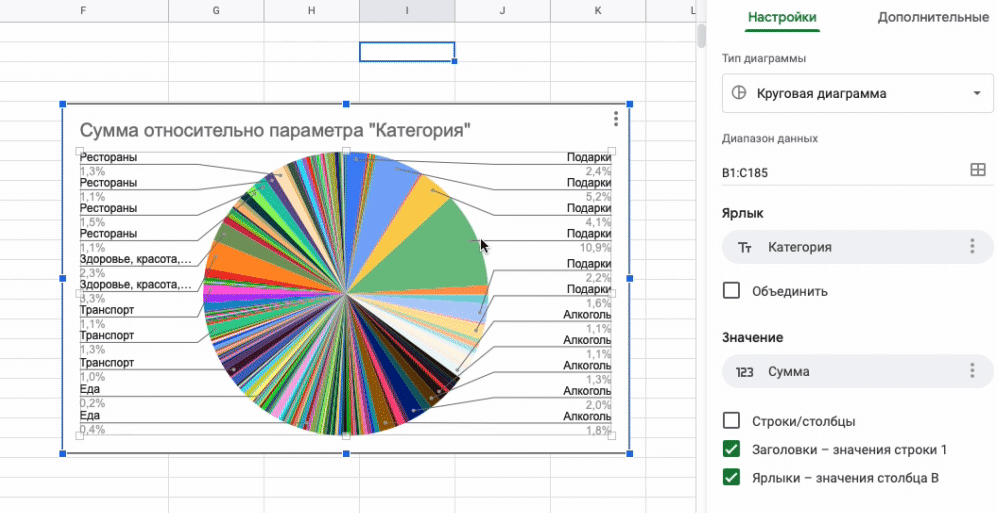Screen dimensions: 997x513
Task: Click the Алкоголь 1,8% data label
Action: tap(587, 423)
